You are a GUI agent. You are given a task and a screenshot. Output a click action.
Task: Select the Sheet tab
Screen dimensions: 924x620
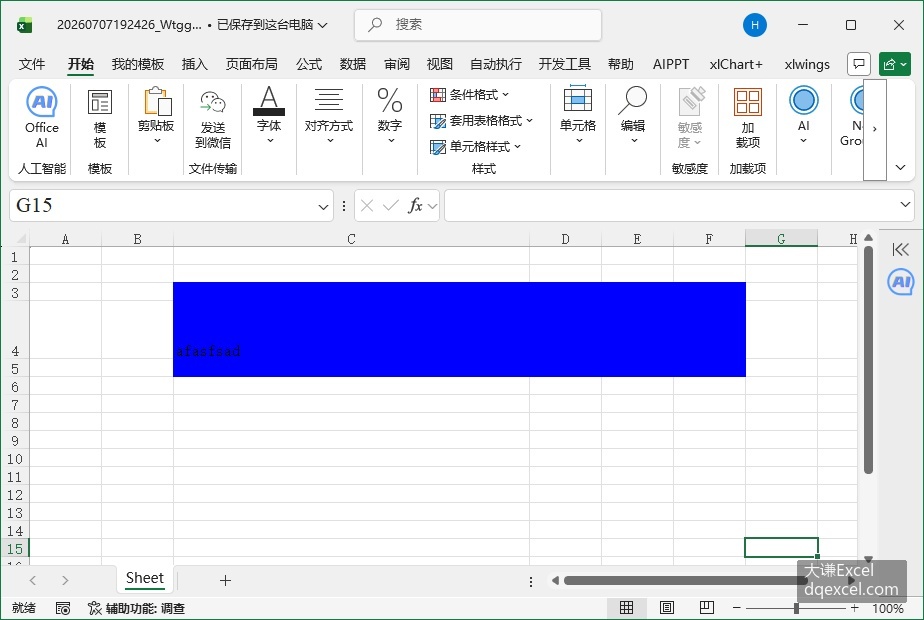pyautogui.click(x=144, y=578)
